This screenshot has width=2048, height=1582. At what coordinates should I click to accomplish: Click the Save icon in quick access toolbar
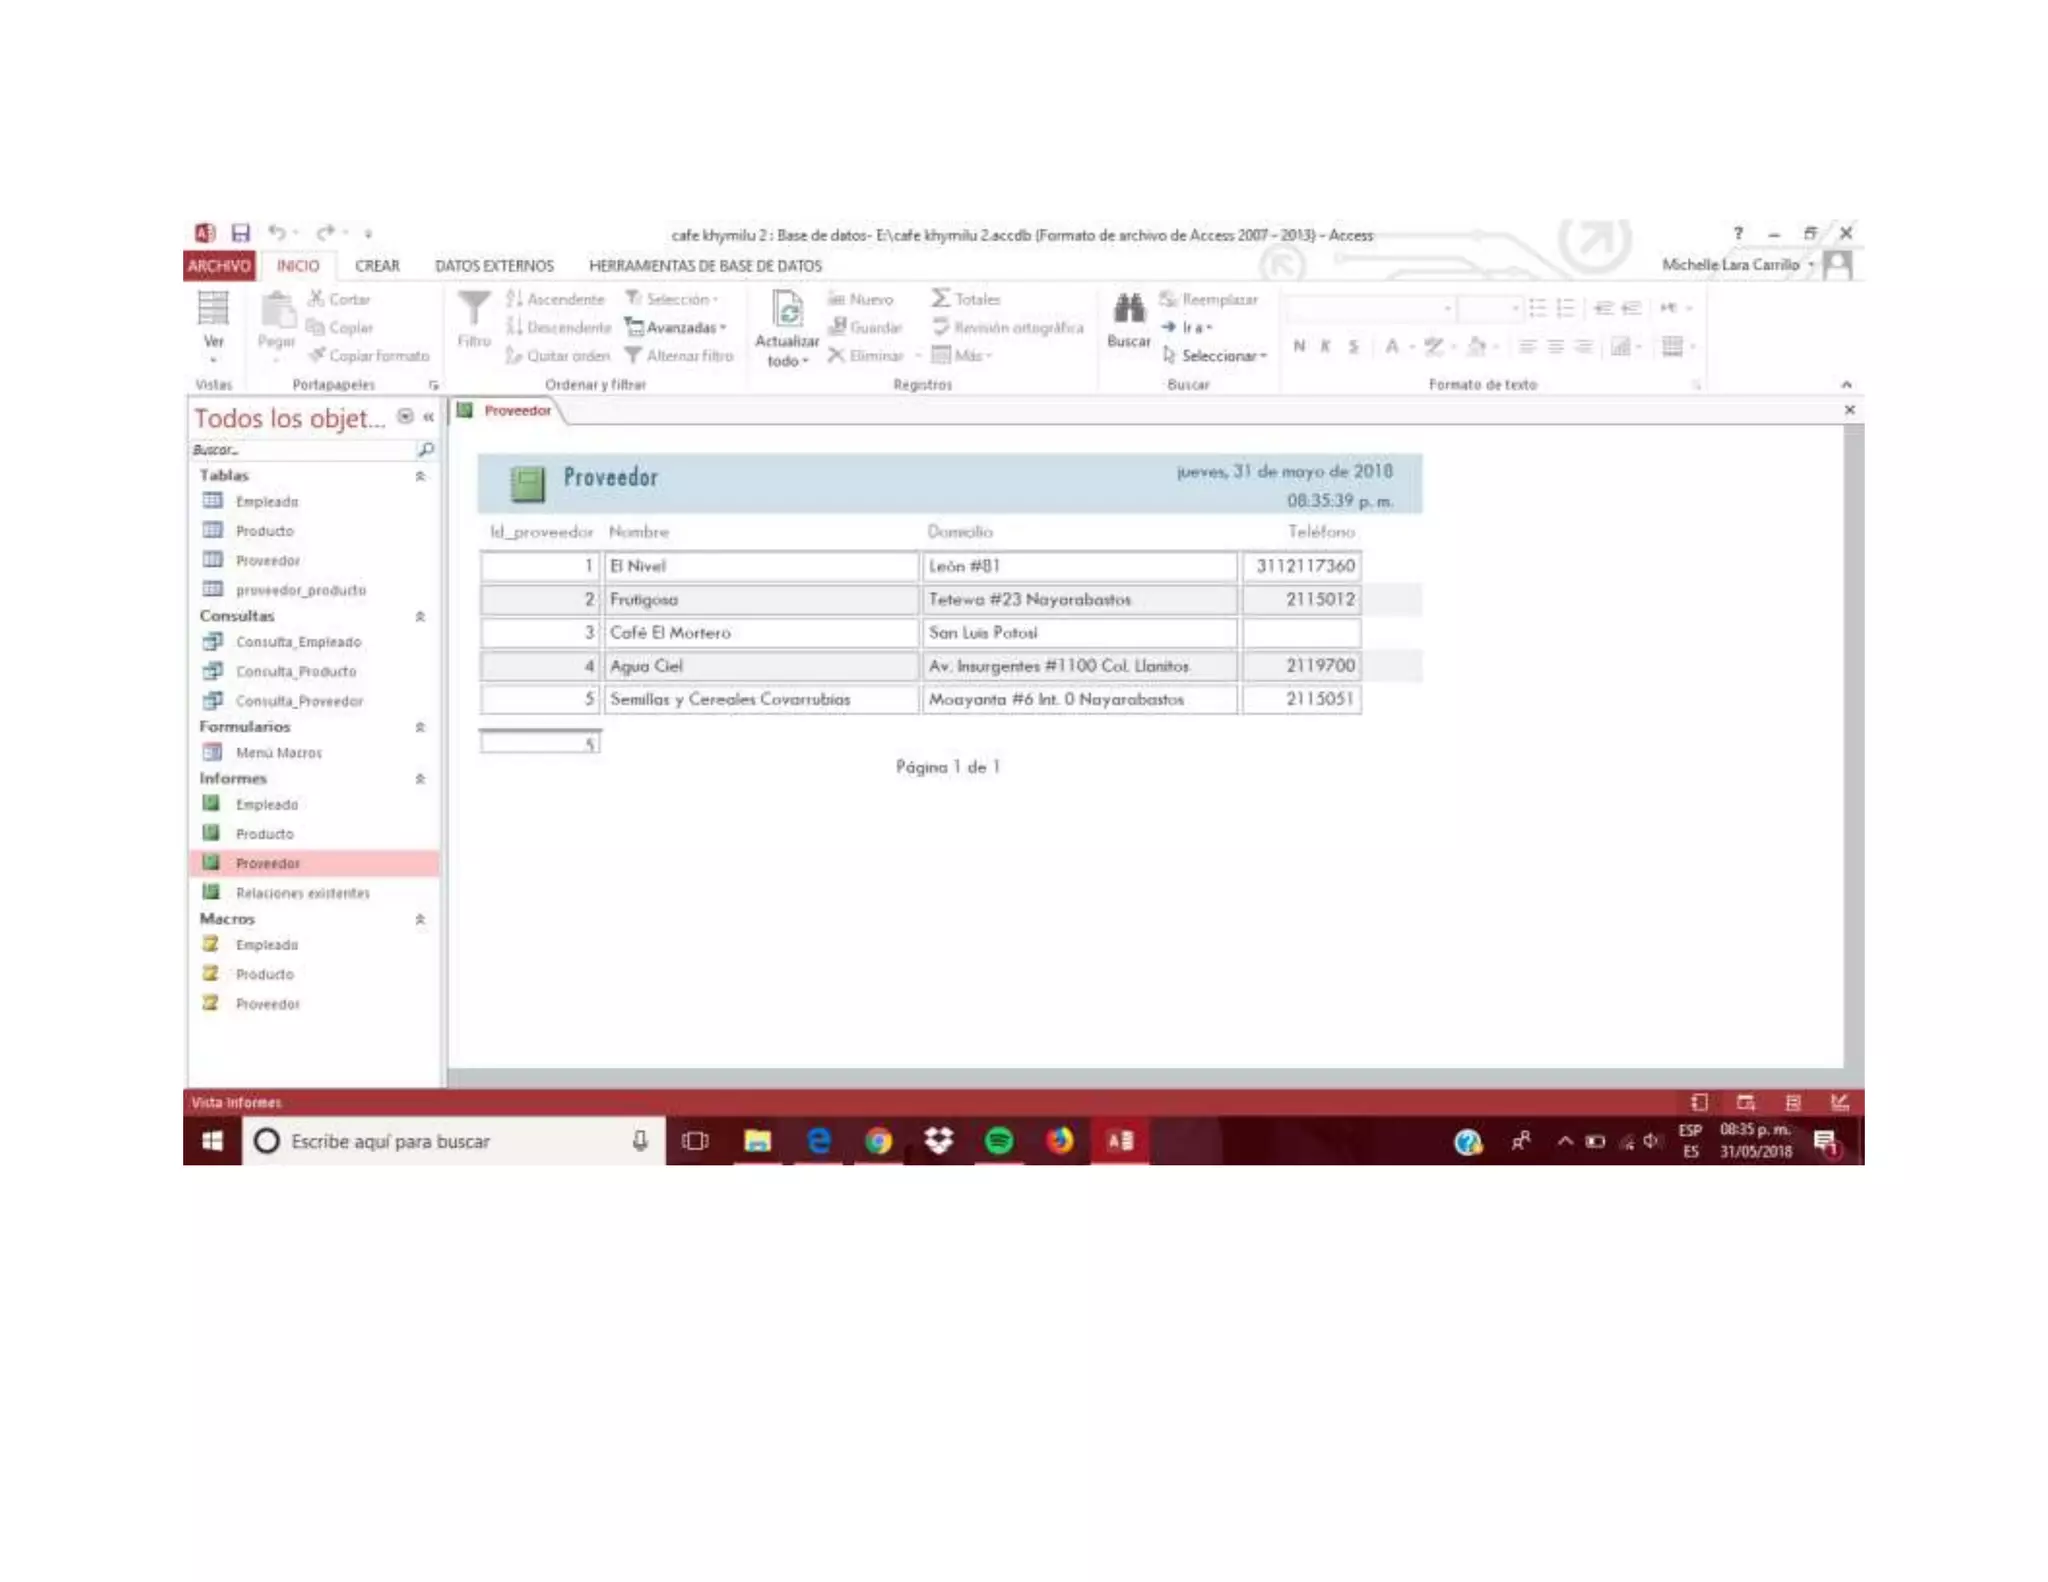pos(241,233)
